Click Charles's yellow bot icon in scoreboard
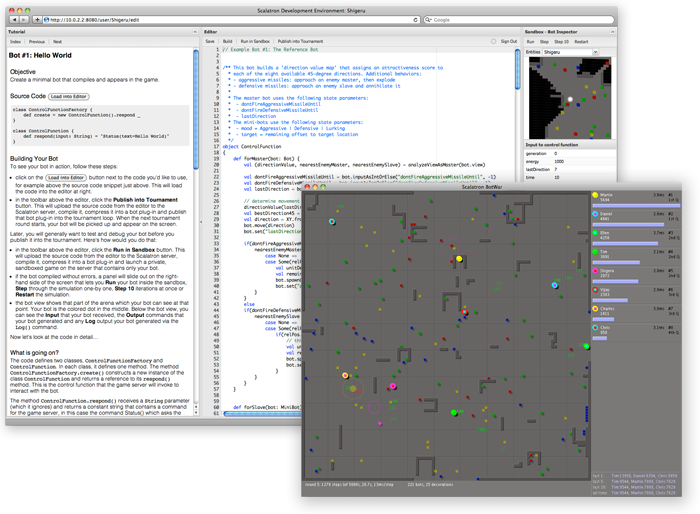The height and width of the screenshot is (514, 700). click(x=595, y=309)
